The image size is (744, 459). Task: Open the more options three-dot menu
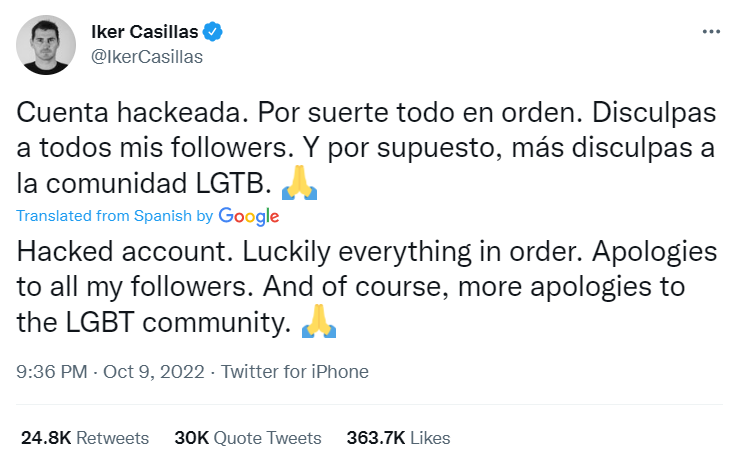click(710, 32)
